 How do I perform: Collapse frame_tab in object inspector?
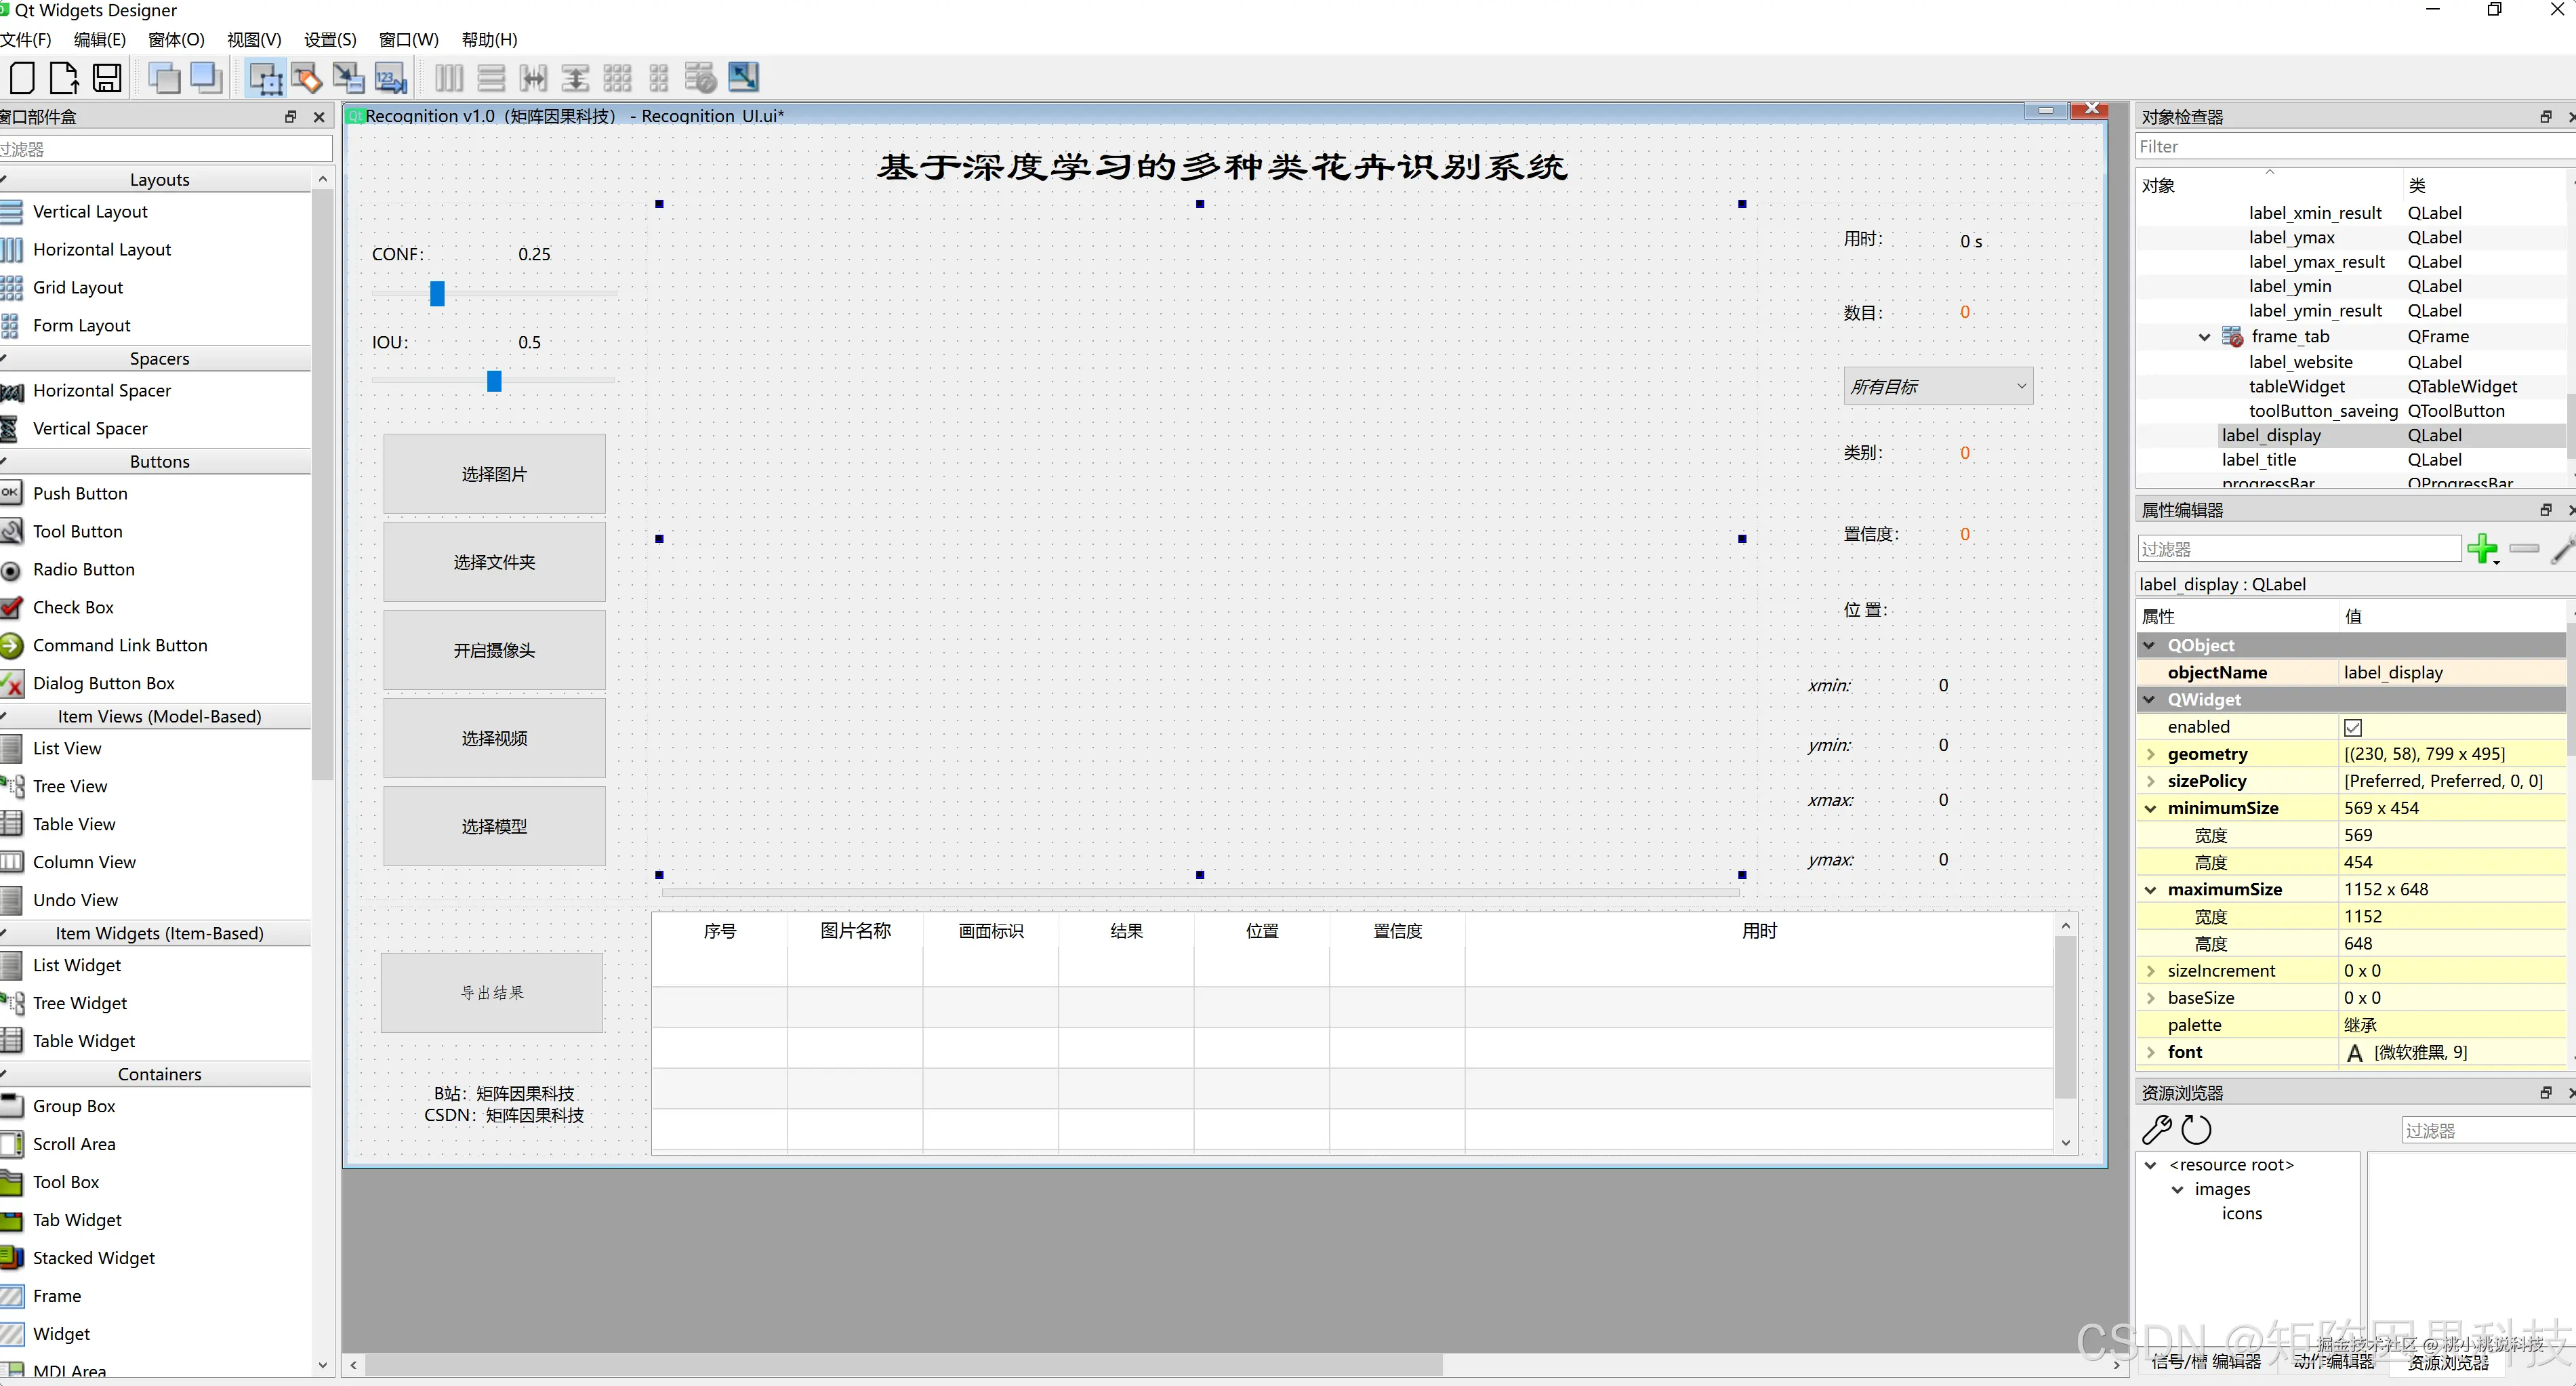(x=2204, y=337)
